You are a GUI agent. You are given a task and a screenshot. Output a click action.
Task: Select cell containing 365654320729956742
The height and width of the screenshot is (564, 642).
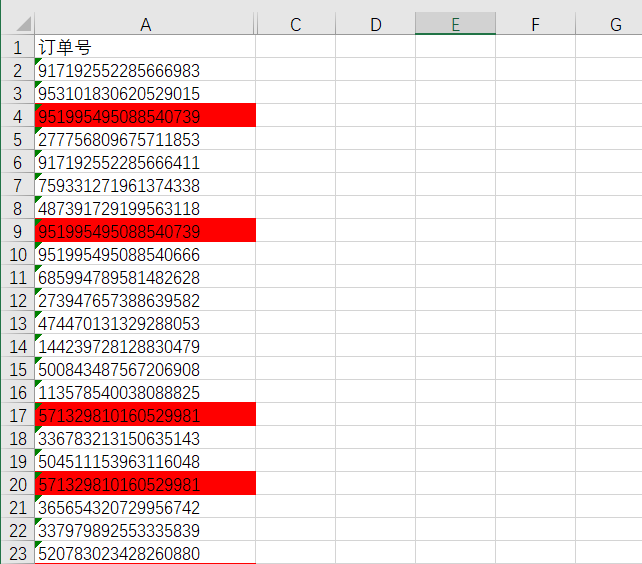click(145, 507)
